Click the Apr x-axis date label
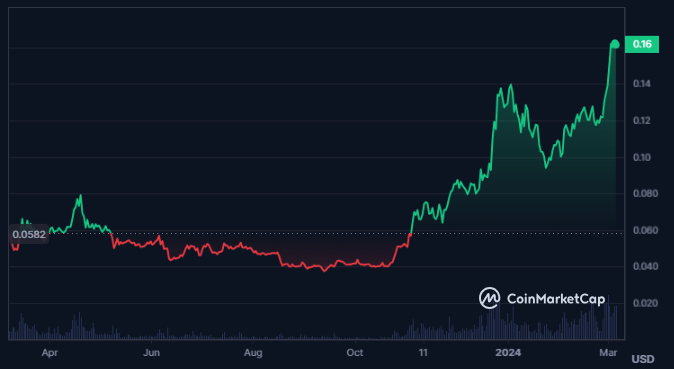This screenshot has height=369, width=674. pos(50,353)
